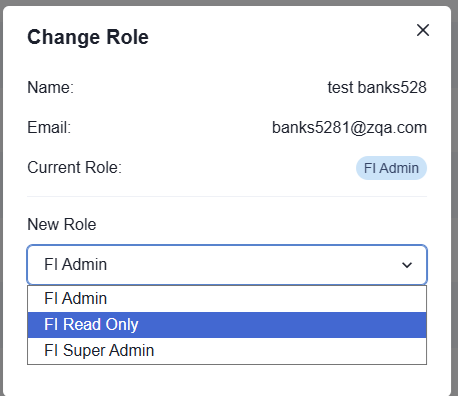458x396 pixels.
Task: Click the dimmed backdrop right of the dialog
Action: tap(455, 200)
